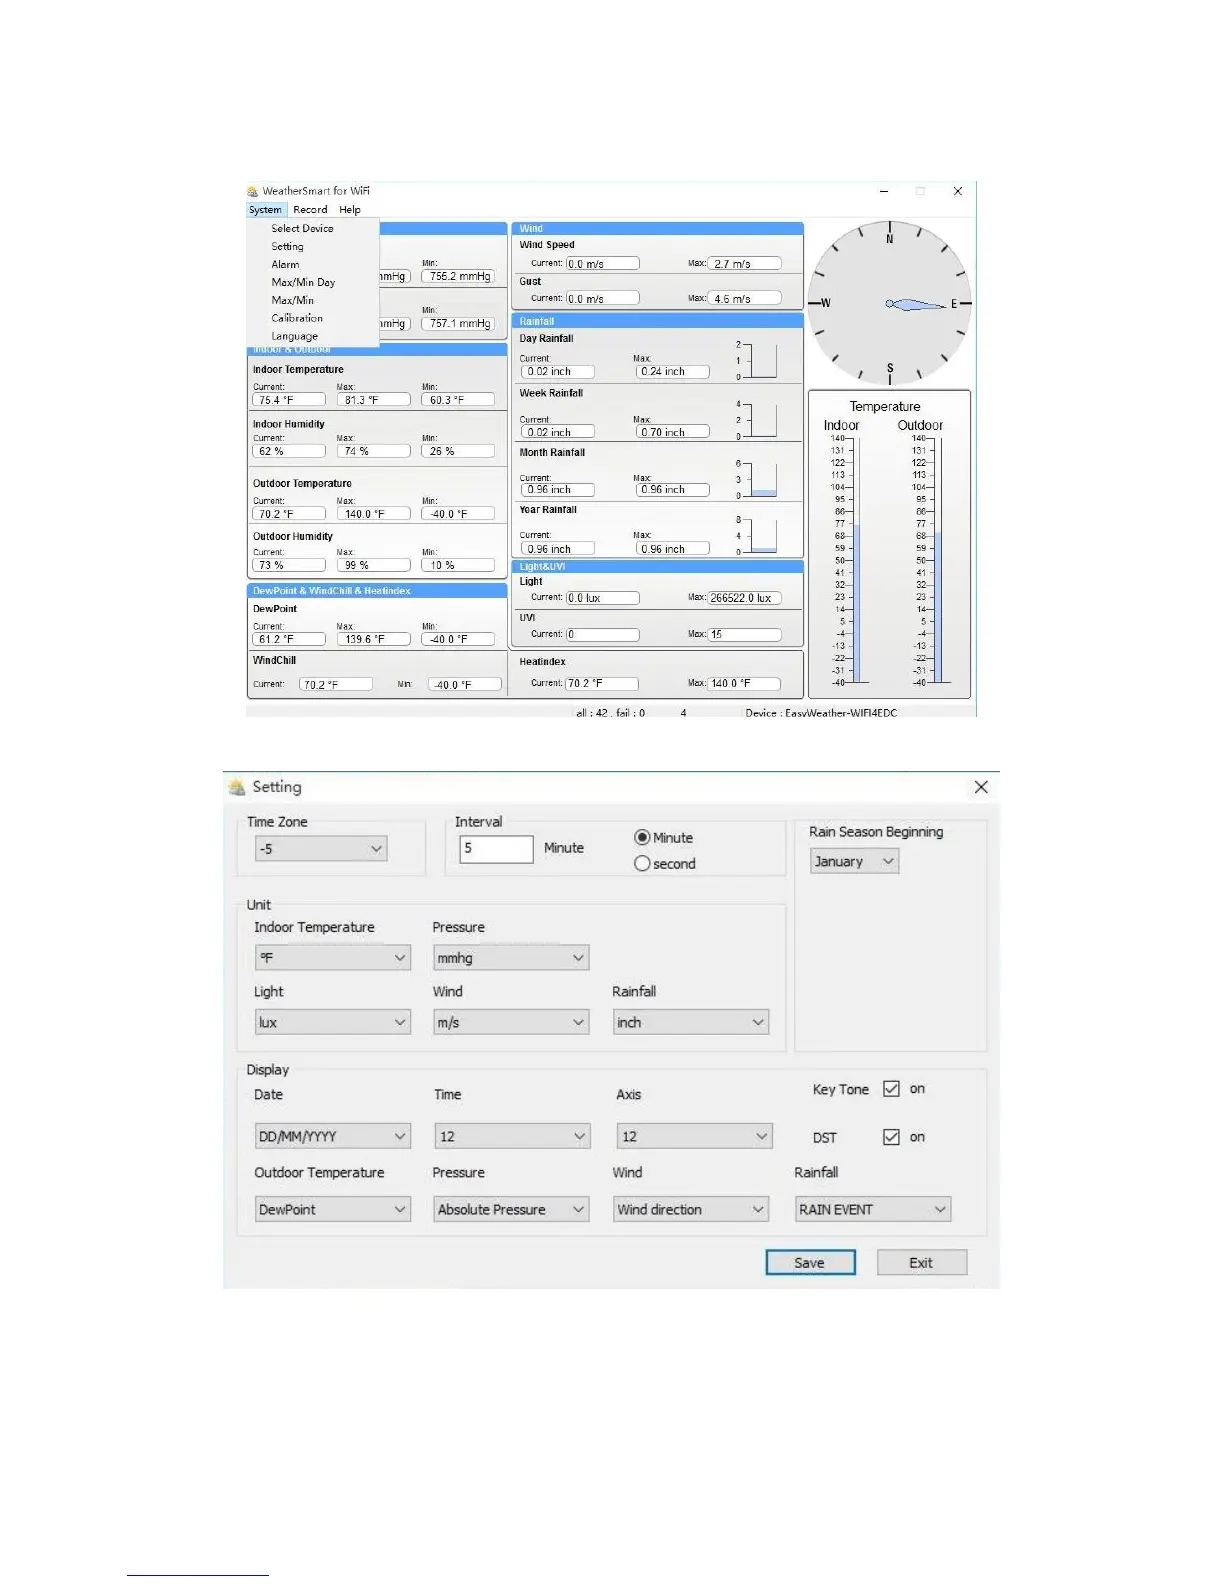The image size is (1224, 1584).
Task: Click the UVI max 15 value
Action: pyautogui.click(x=745, y=634)
